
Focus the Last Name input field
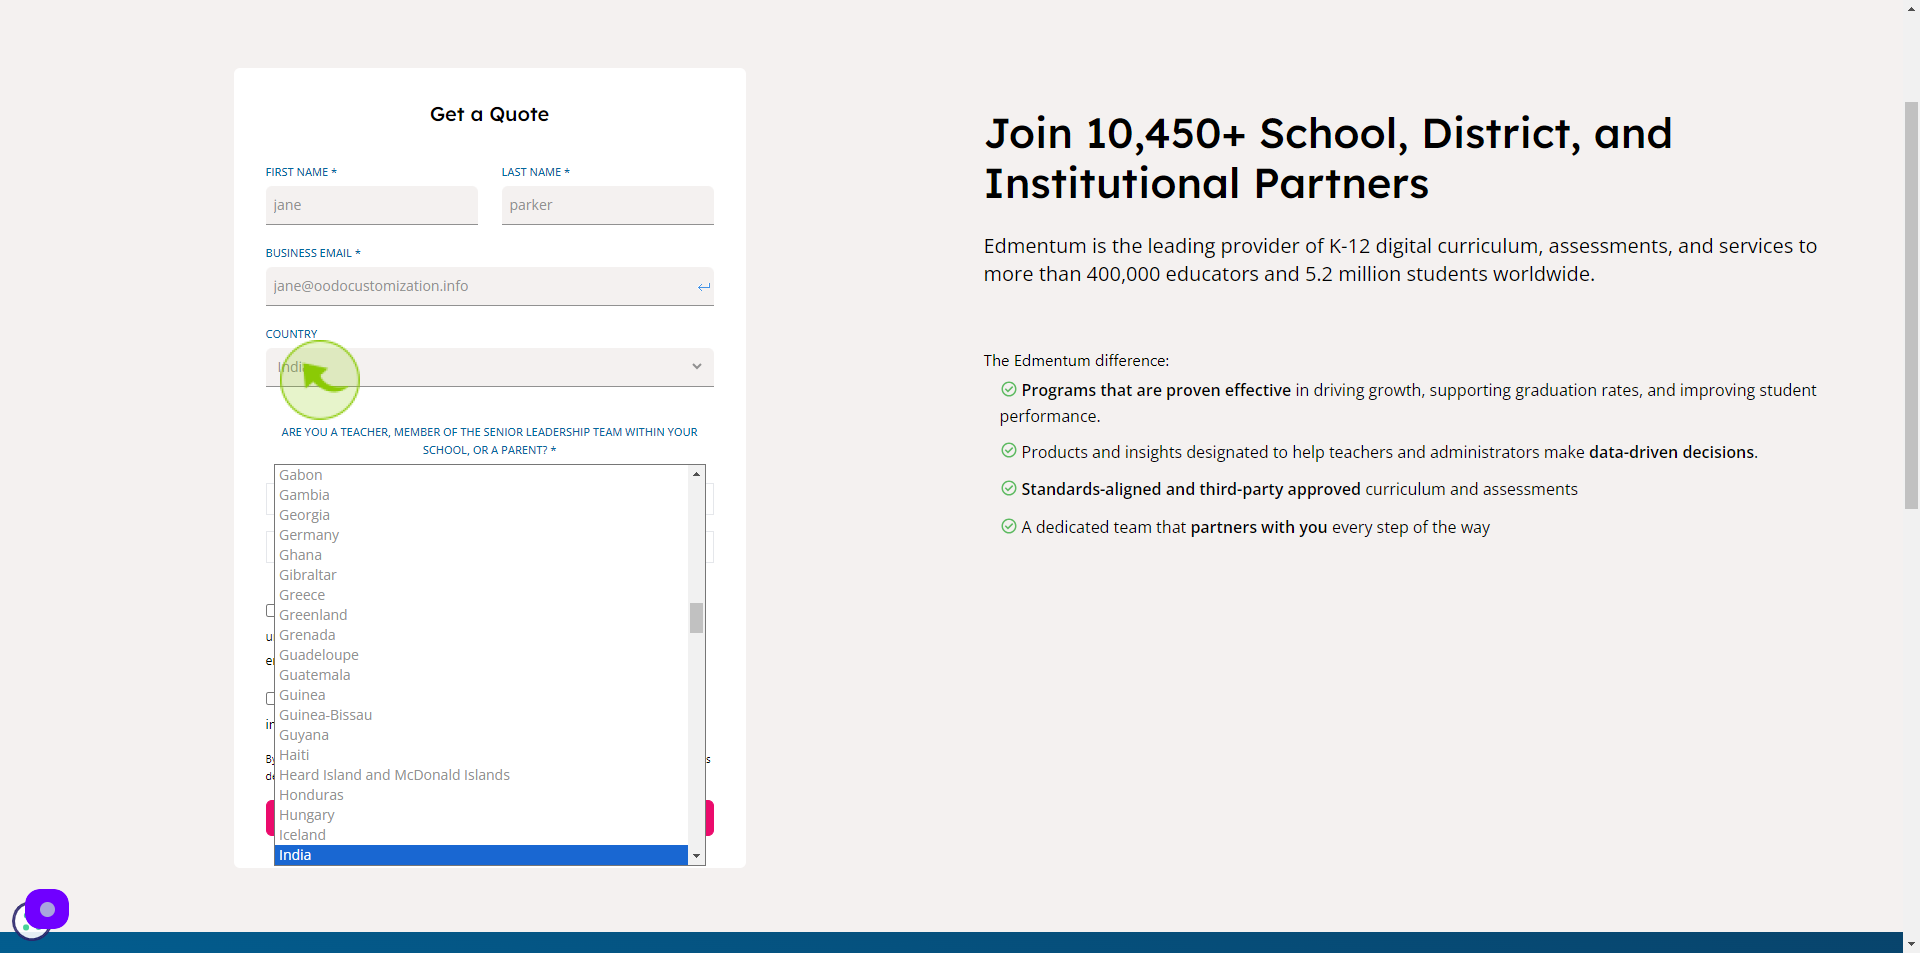607,205
